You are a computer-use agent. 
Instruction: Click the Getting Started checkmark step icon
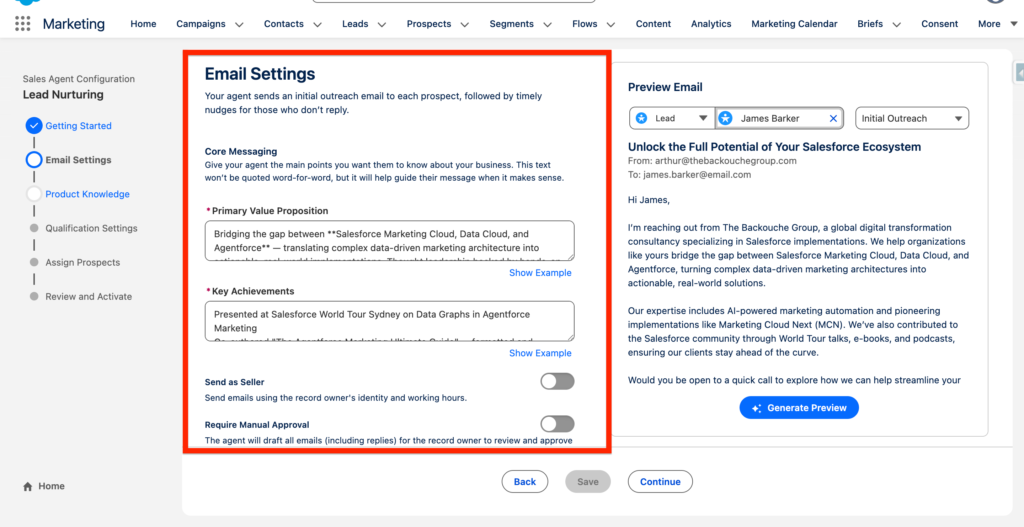click(34, 126)
